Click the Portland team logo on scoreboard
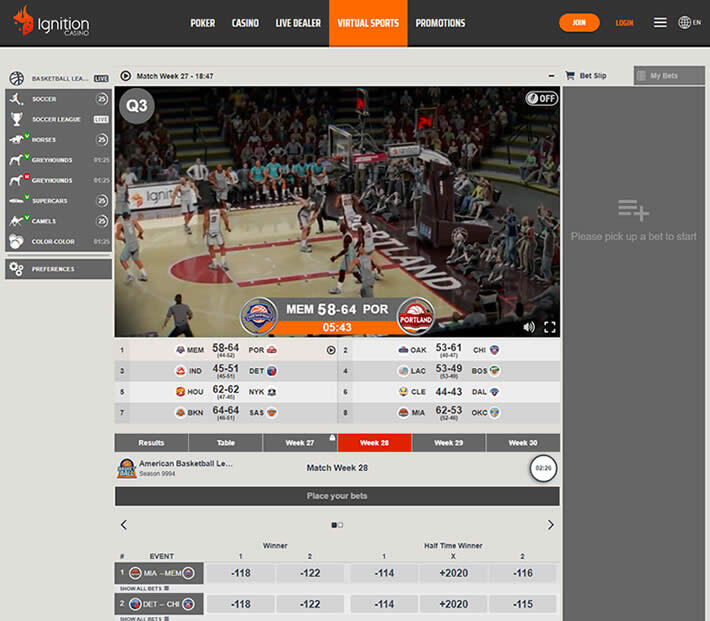 pos(416,316)
